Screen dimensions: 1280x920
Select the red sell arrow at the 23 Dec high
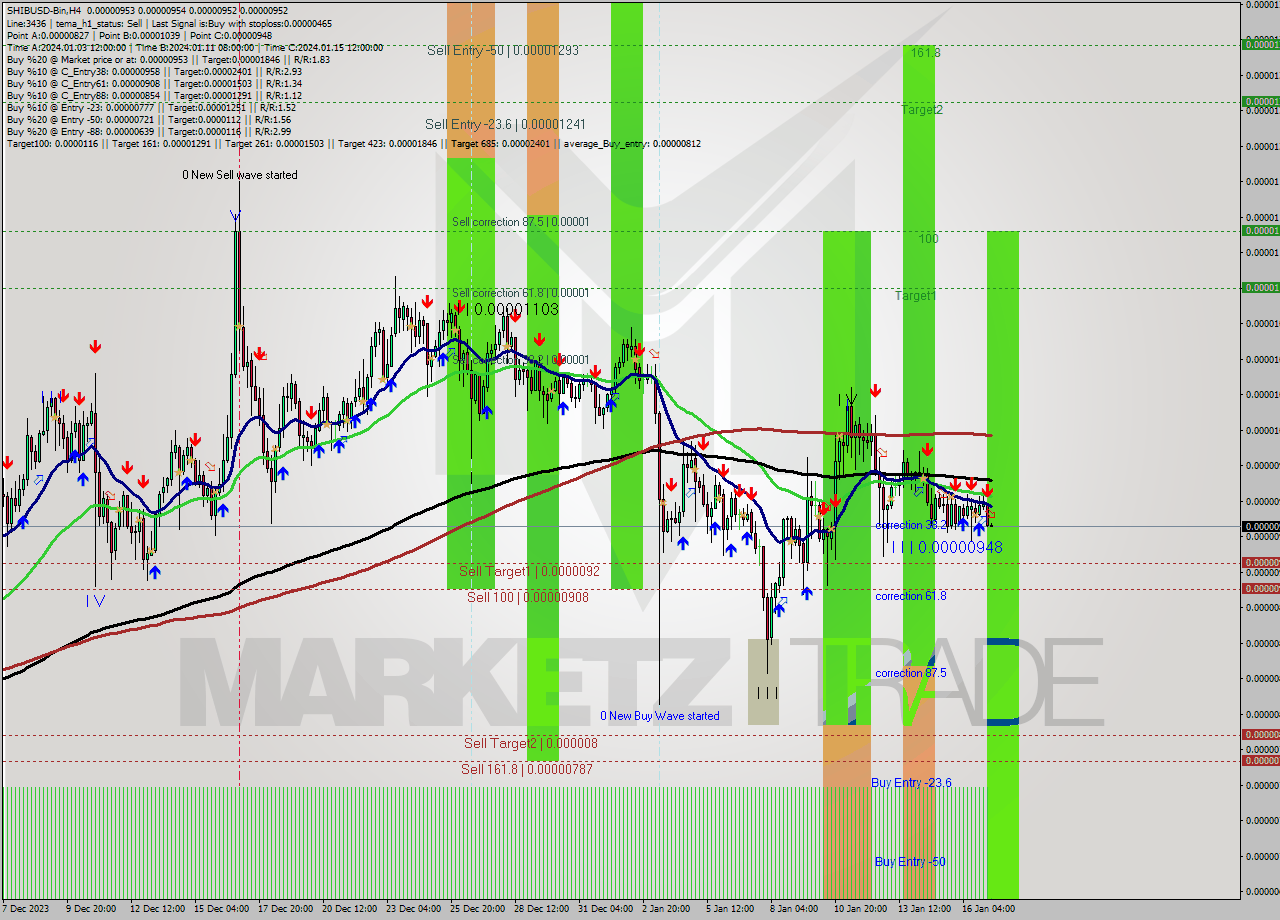[427, 301]
